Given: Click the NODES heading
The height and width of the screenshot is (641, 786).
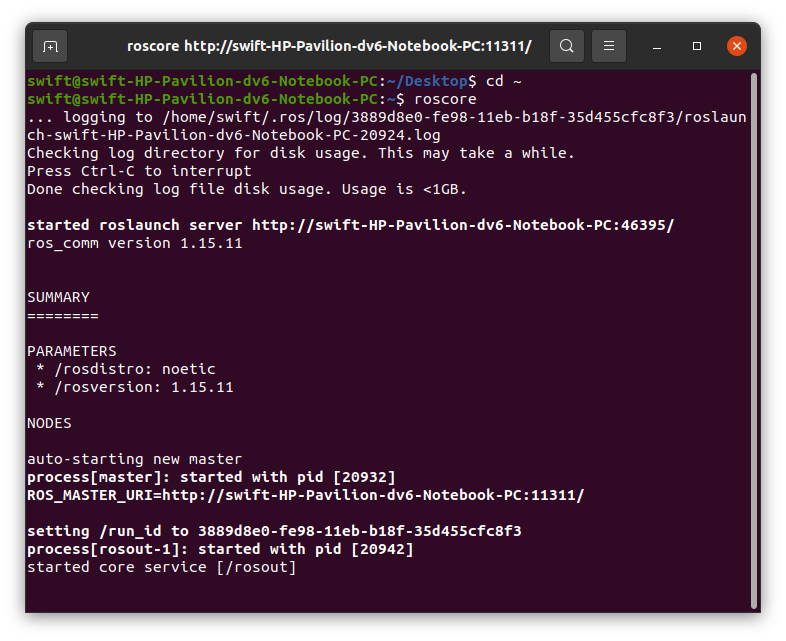Looking at the screenshot, I should 49,423.
